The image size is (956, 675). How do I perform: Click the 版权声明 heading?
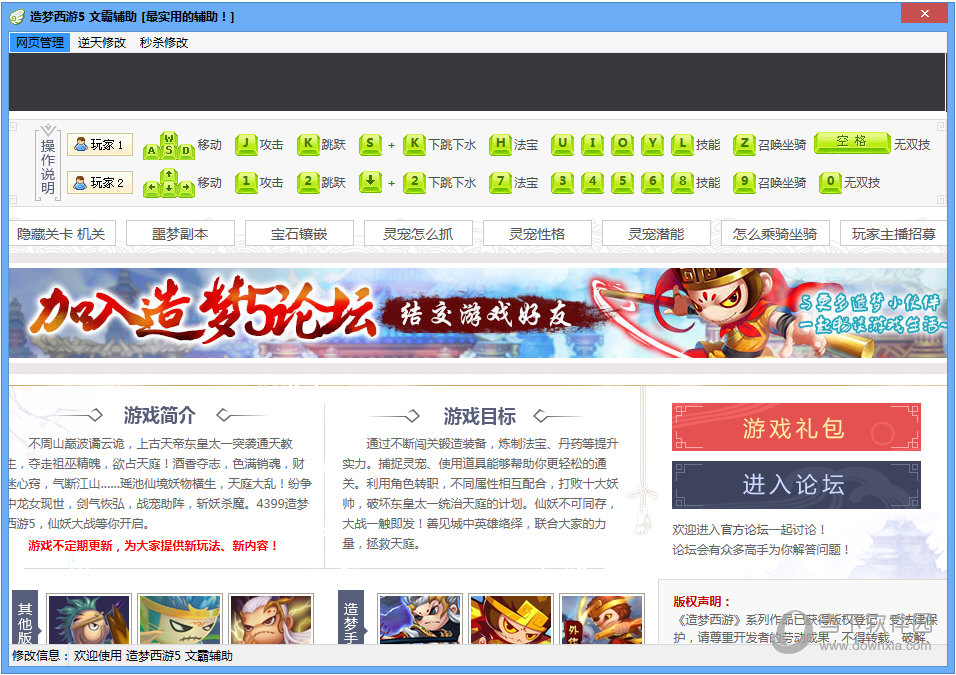point(702,601)
